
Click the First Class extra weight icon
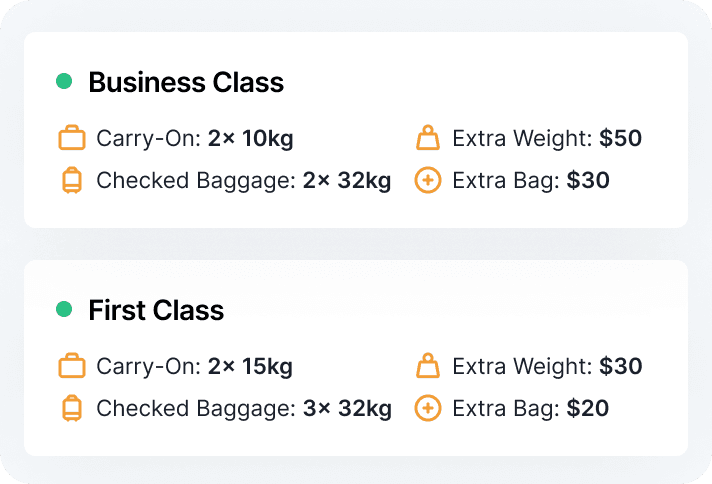428,365
